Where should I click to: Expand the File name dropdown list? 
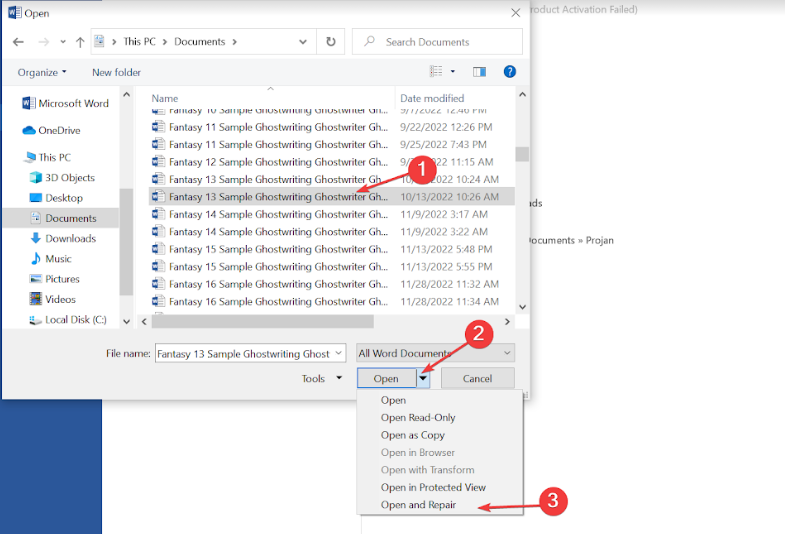click(x=339, y=353)
